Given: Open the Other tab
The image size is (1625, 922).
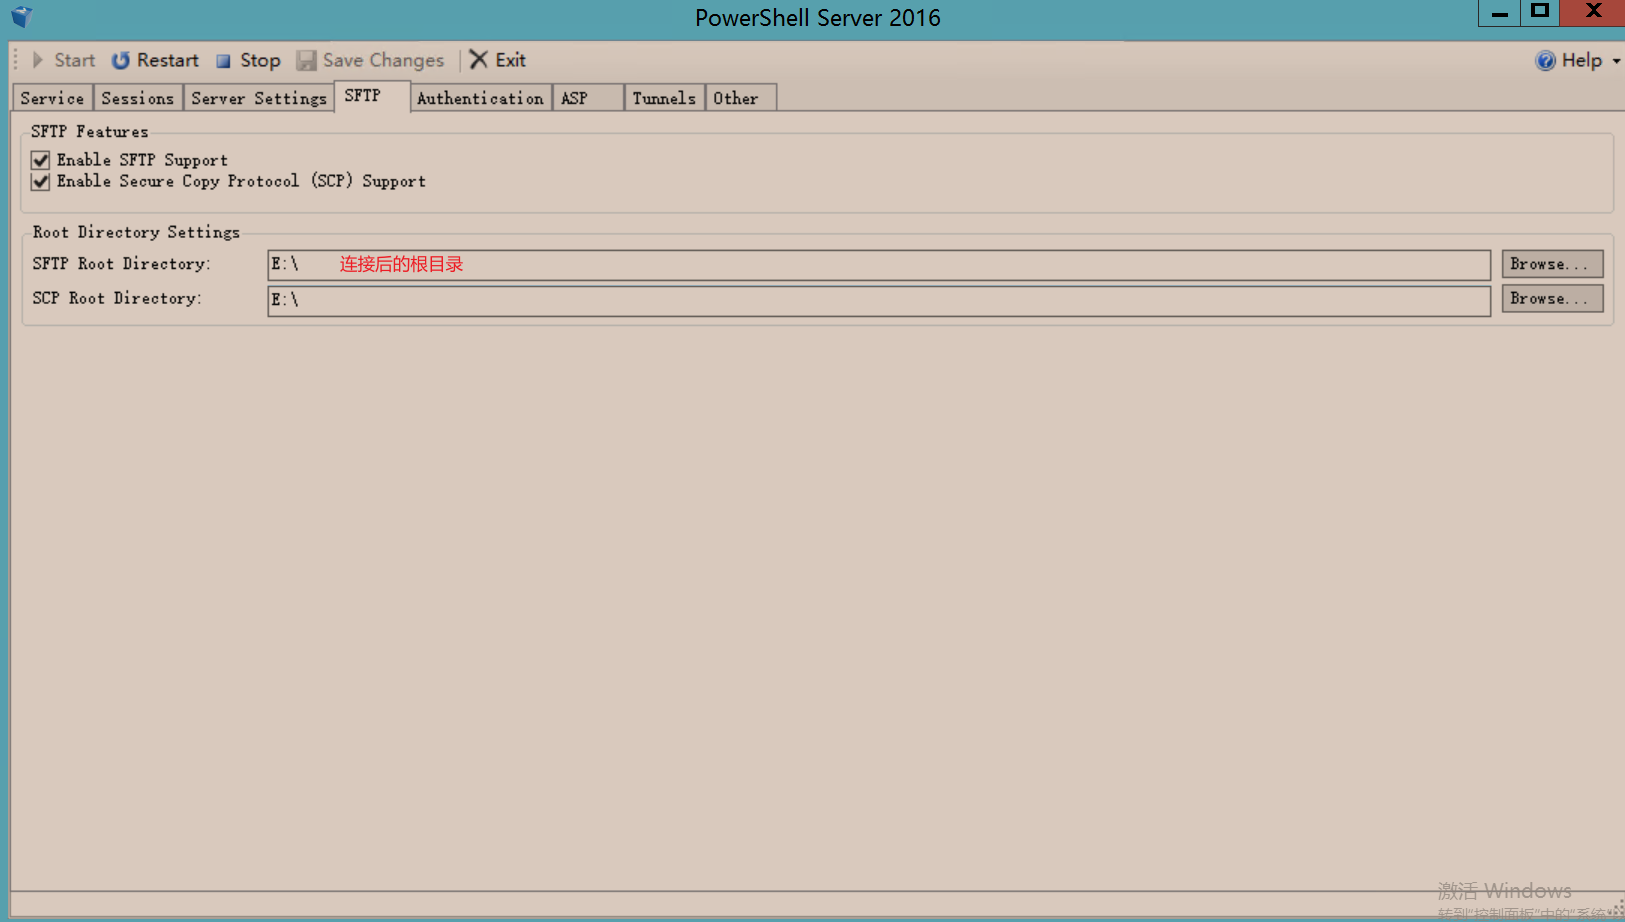Looking at the screenshot, I should click(740, 98).
